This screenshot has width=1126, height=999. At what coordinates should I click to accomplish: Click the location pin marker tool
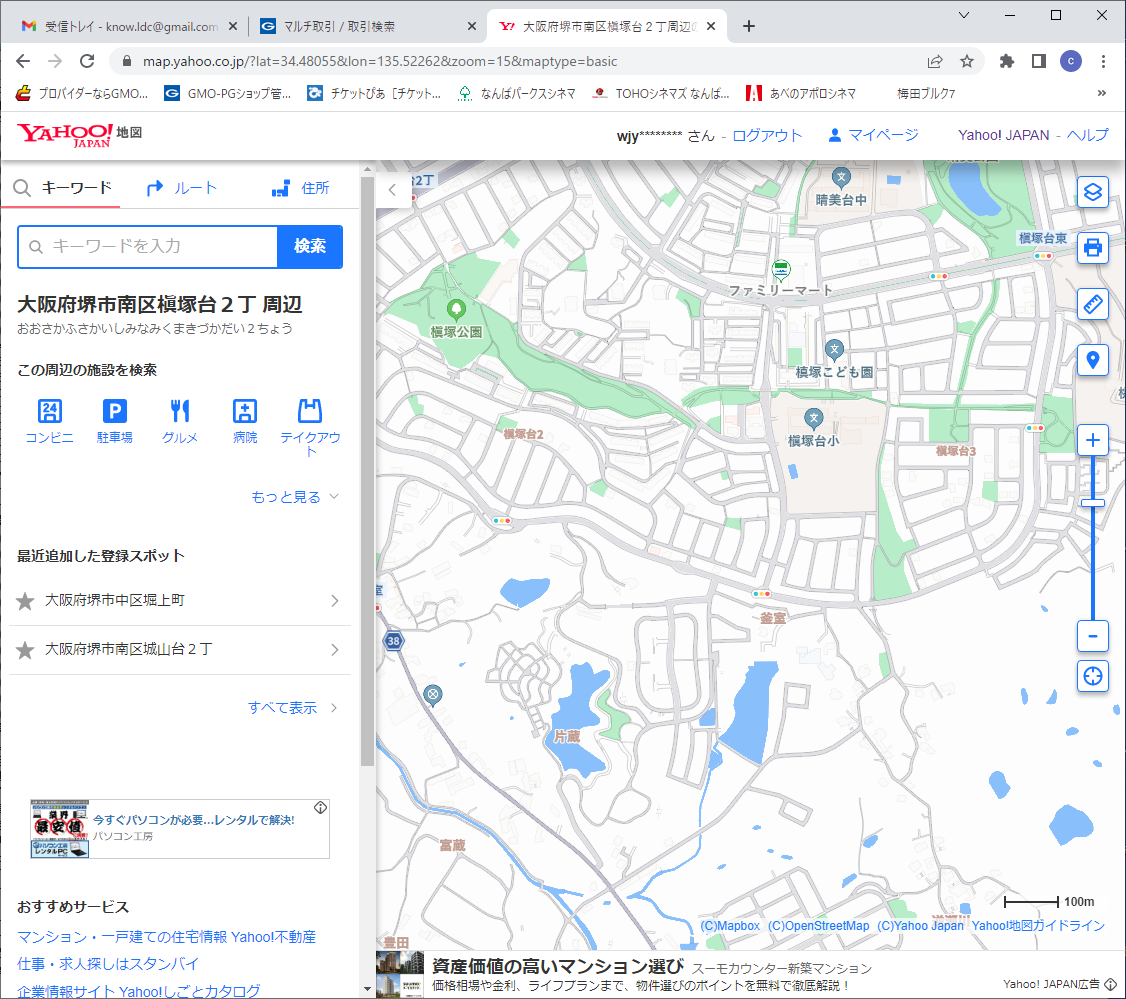click(1093, 360)
